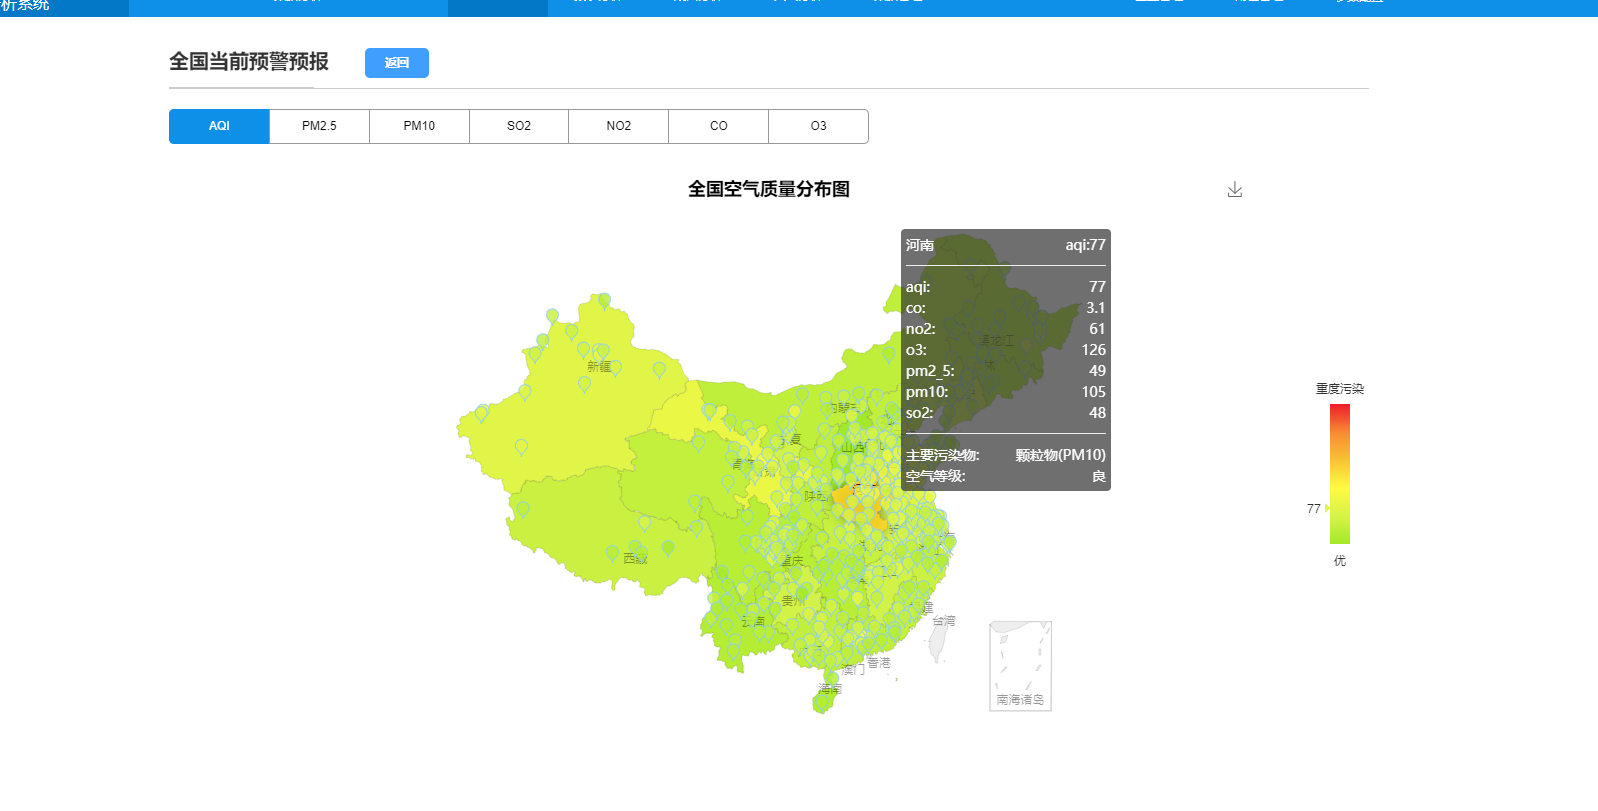Show the O3 distribution tab
The width and height of the screenshot is (1598, 811).
coord(819,126)
